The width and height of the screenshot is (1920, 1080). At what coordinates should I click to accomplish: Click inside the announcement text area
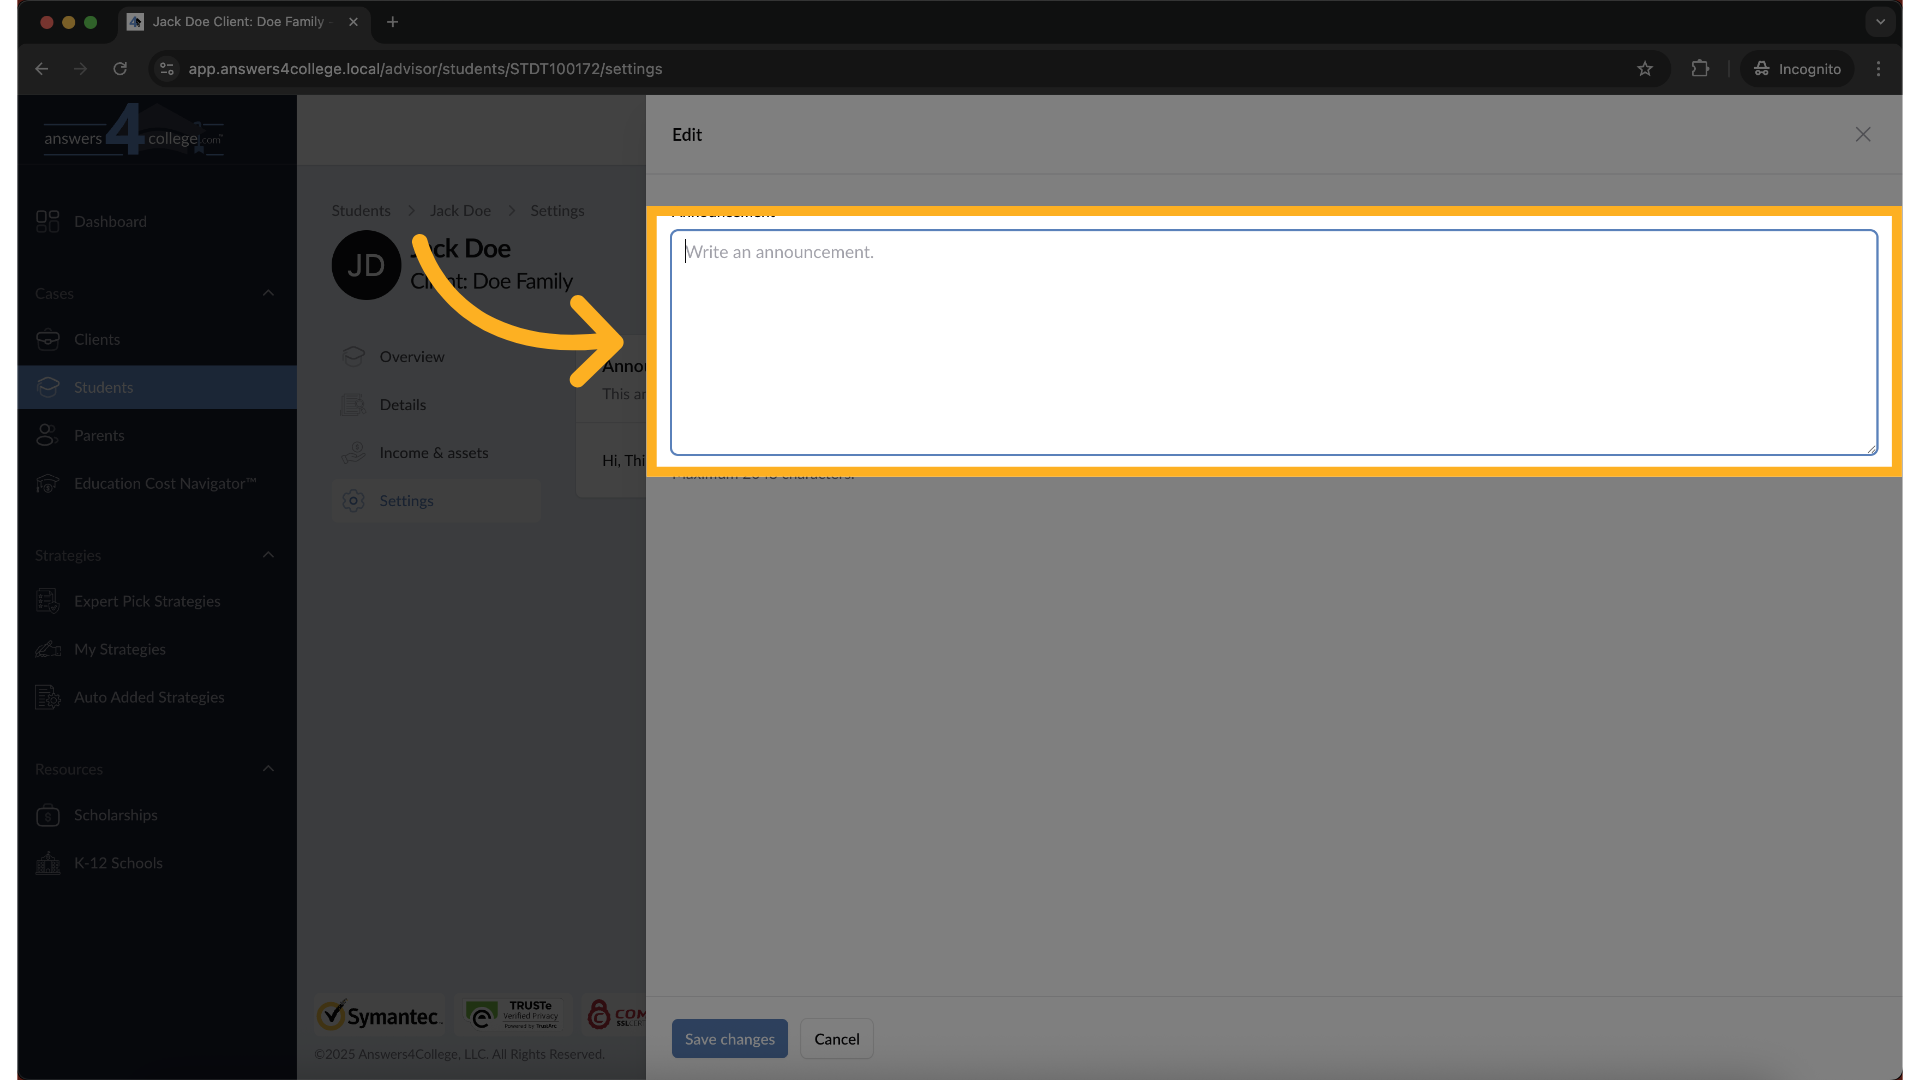(x=1272, y=342)
